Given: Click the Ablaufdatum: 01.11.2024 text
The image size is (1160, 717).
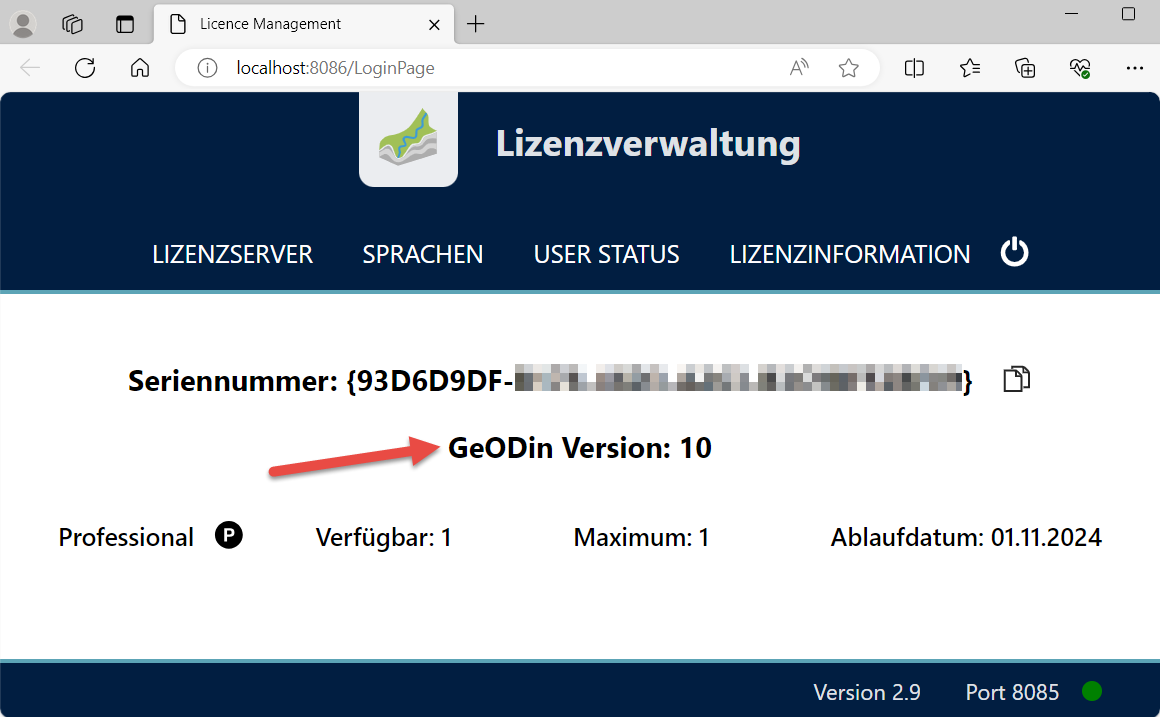Looking at the screenshot, I should 966,537.
